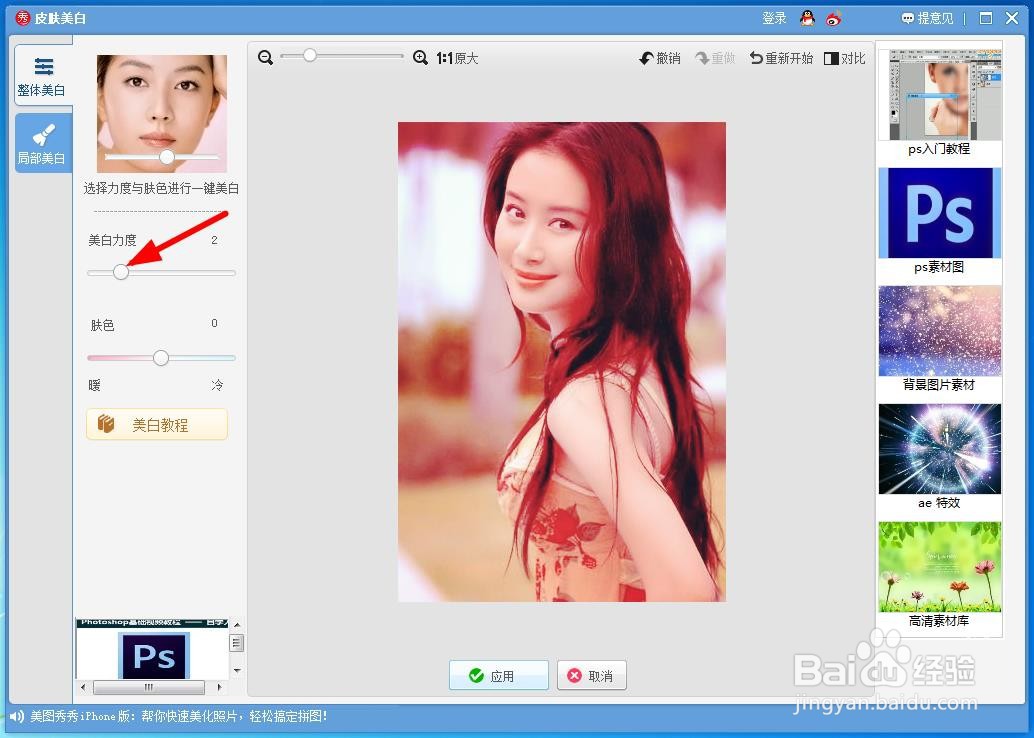Click the ad panel scroll right arrow

click(x=220, y=687)
